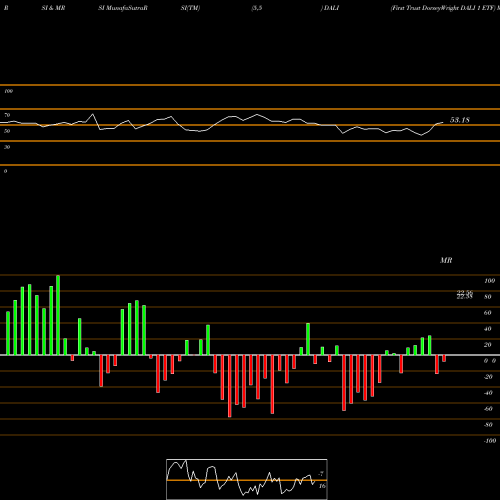The image size is (500, 500).
Task: Open the mini overview chart thumbnail at bottom
Action: tap(247, 479)
